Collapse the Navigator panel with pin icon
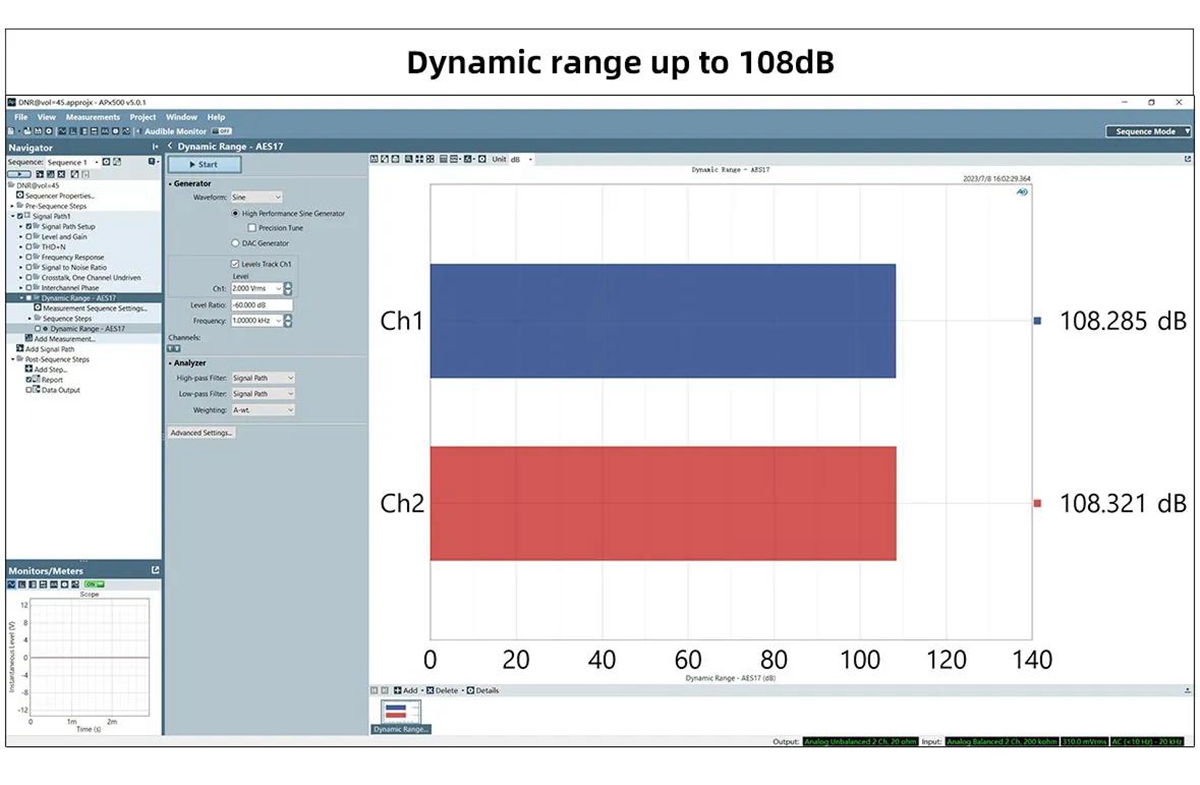This screenshot has width=1200, height=785. (x=155, y=147)
